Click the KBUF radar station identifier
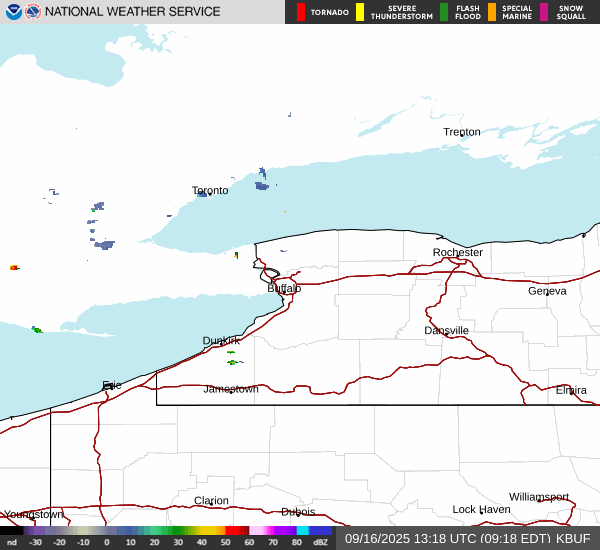Image resolution: width=600 pixels, height=550 pixels. tap(573, 539)
